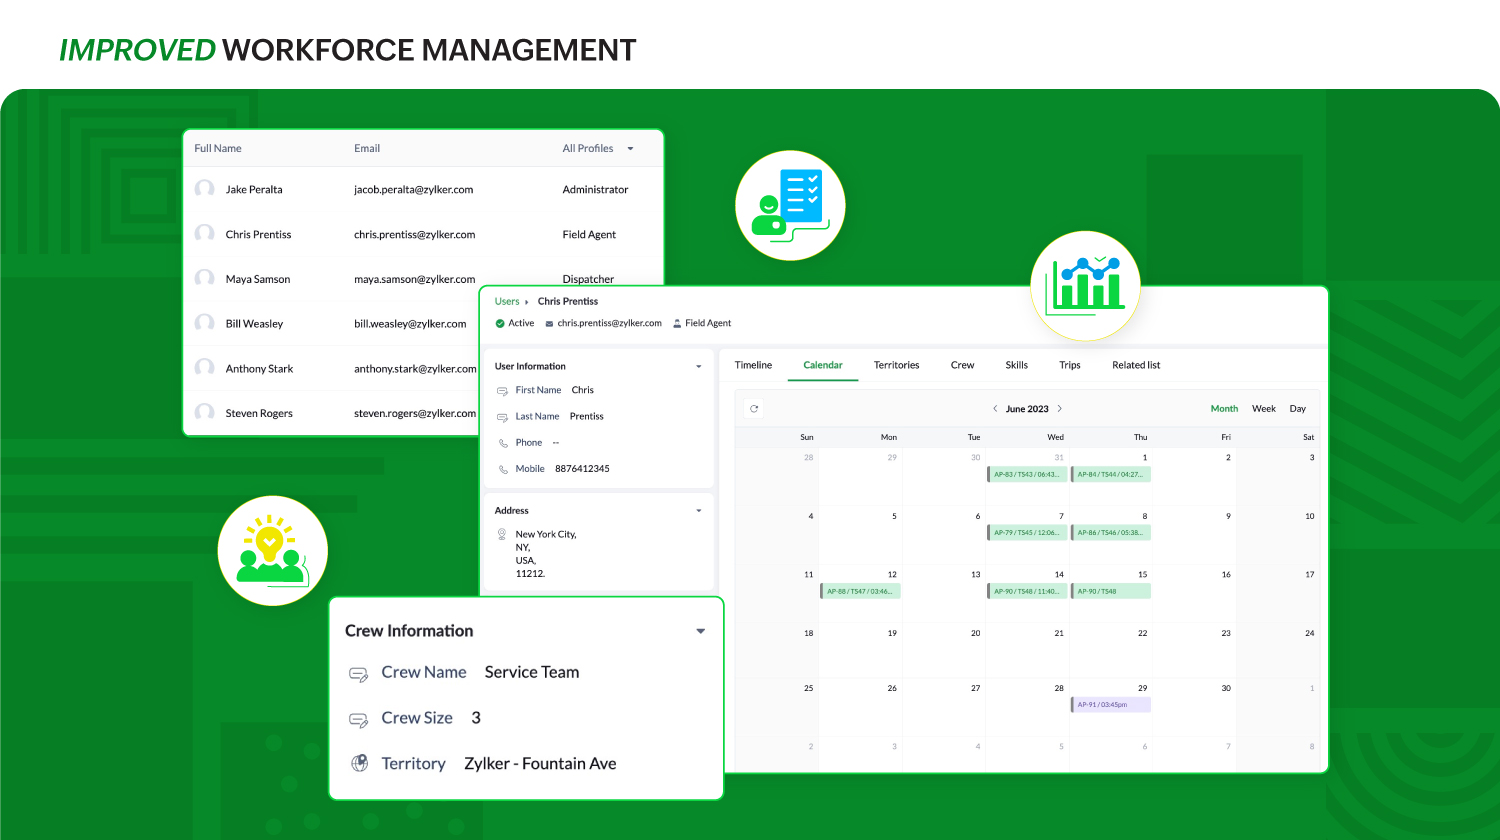Switch to the Territories tab
This screenshot has height=840, width=1500.
click(x=896, y=365)
